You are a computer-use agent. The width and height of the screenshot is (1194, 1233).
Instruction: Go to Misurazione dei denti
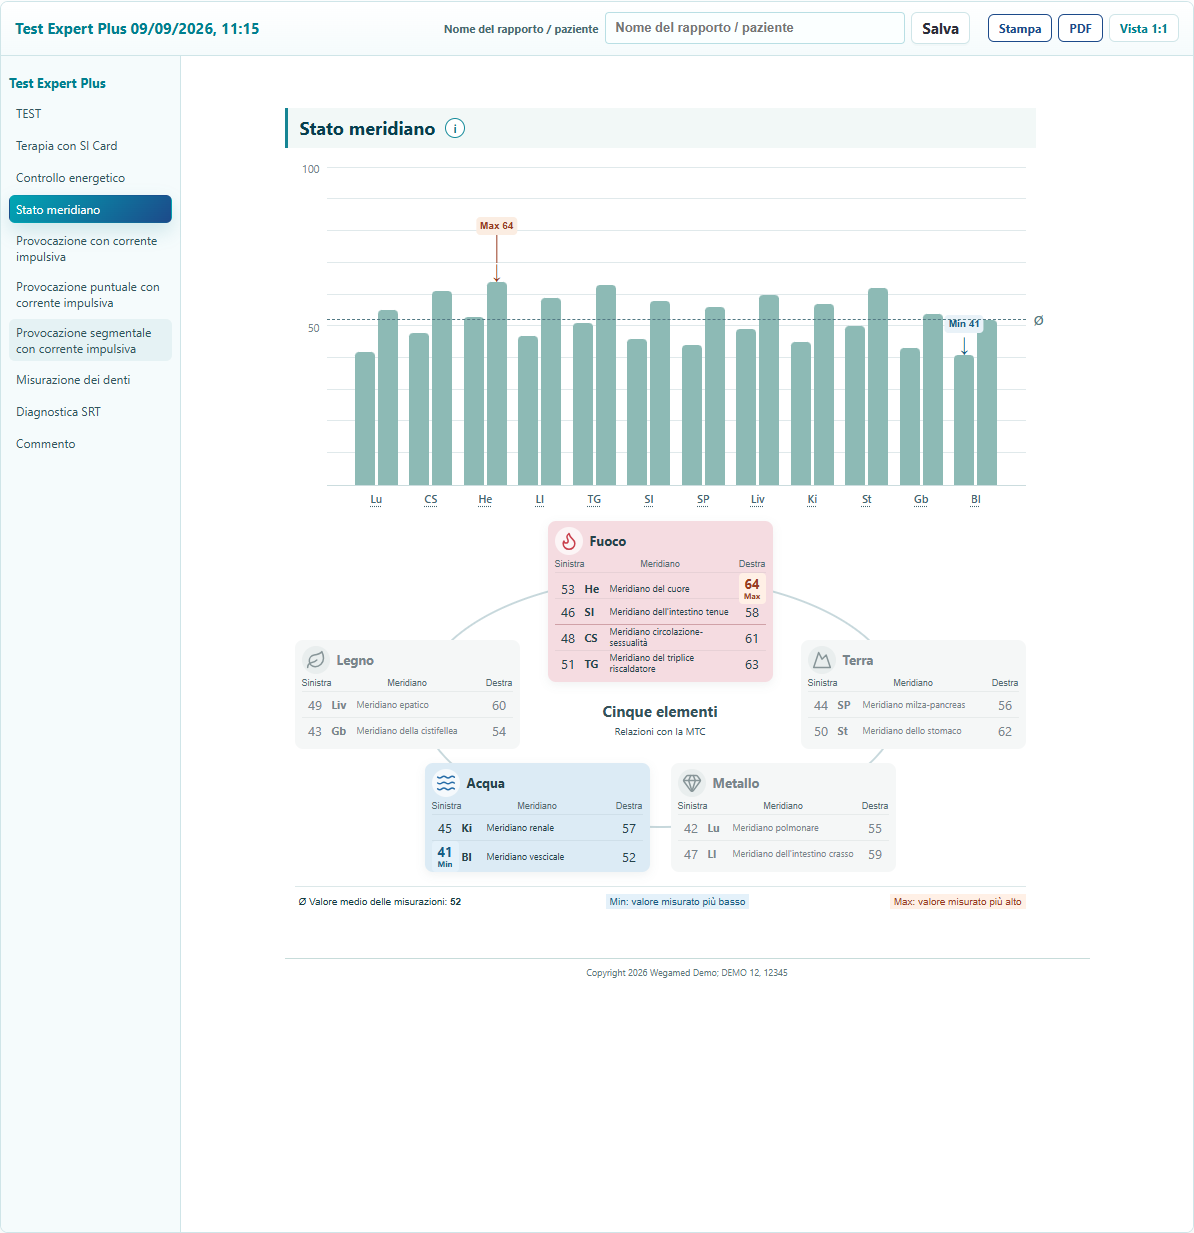[x=90, y=380]
